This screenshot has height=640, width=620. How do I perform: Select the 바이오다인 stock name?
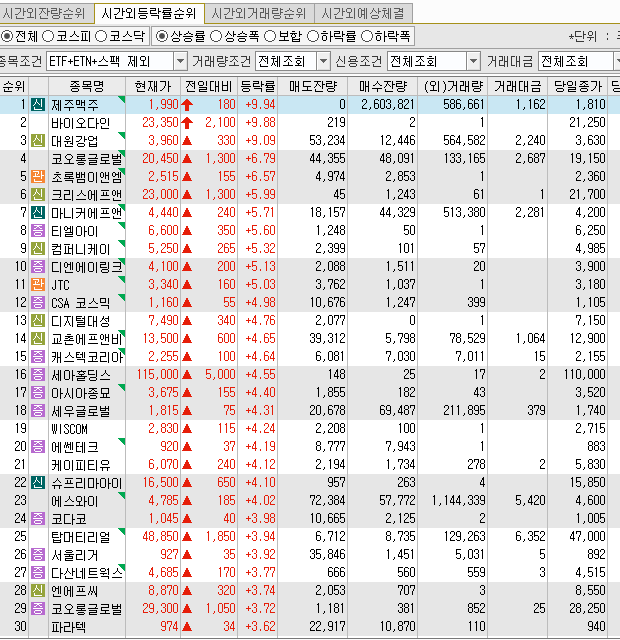[x=81, y=123]
